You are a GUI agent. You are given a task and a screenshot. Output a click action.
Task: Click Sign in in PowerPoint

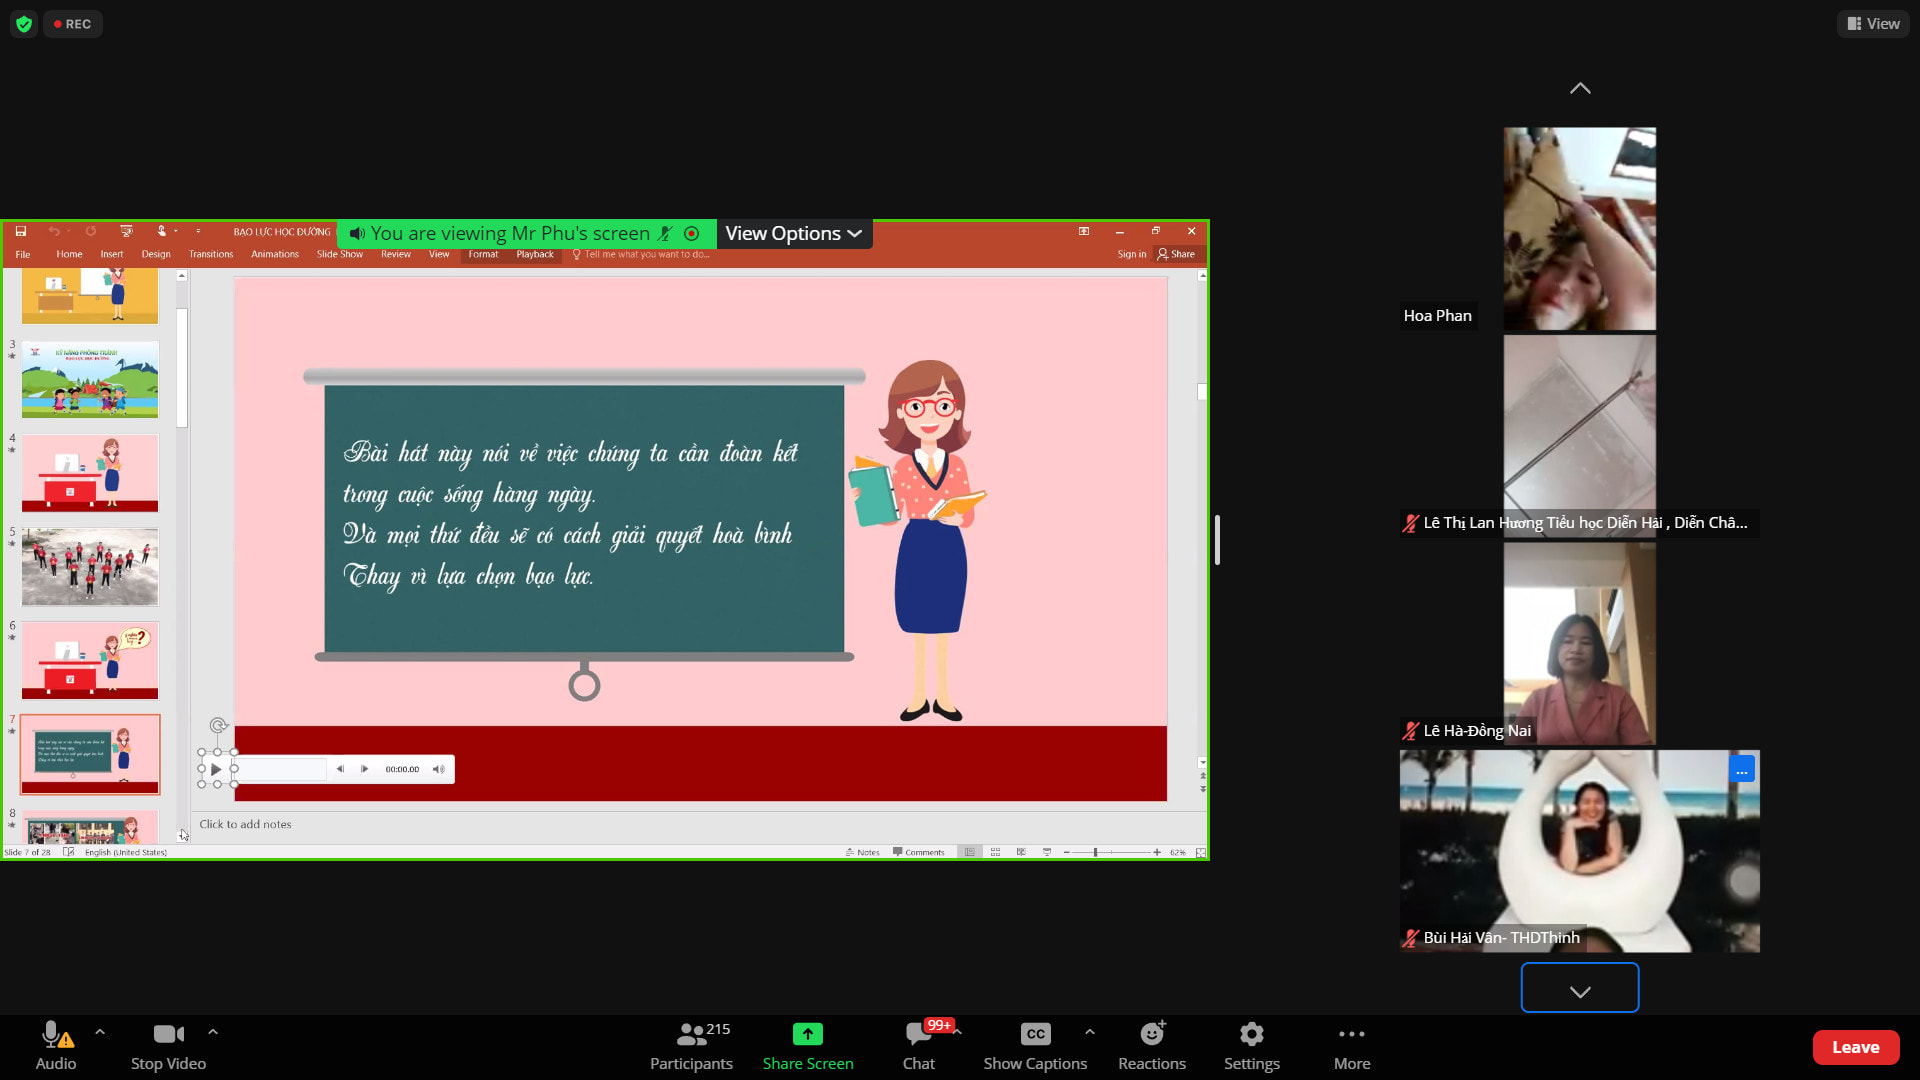[1132, 254]
